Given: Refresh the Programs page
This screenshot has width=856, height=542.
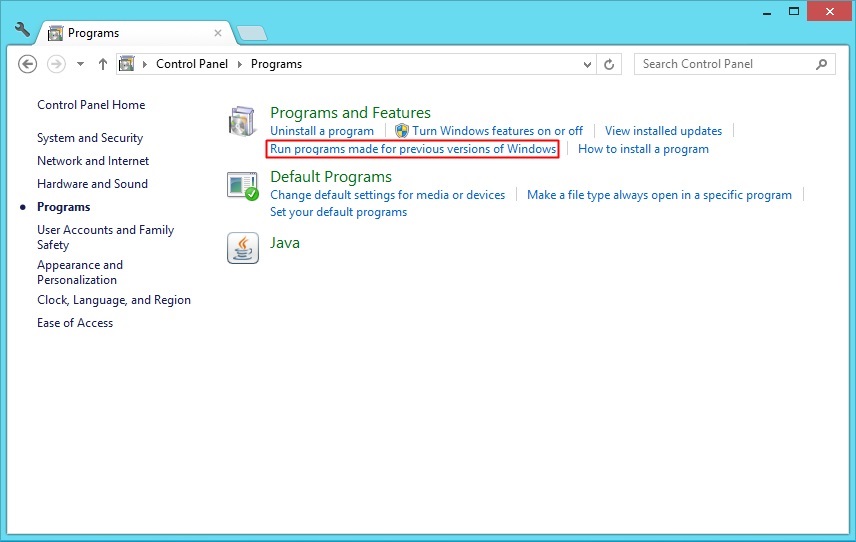Looking at the screenshot, I should pyautogui.click(x=609, y=64).
